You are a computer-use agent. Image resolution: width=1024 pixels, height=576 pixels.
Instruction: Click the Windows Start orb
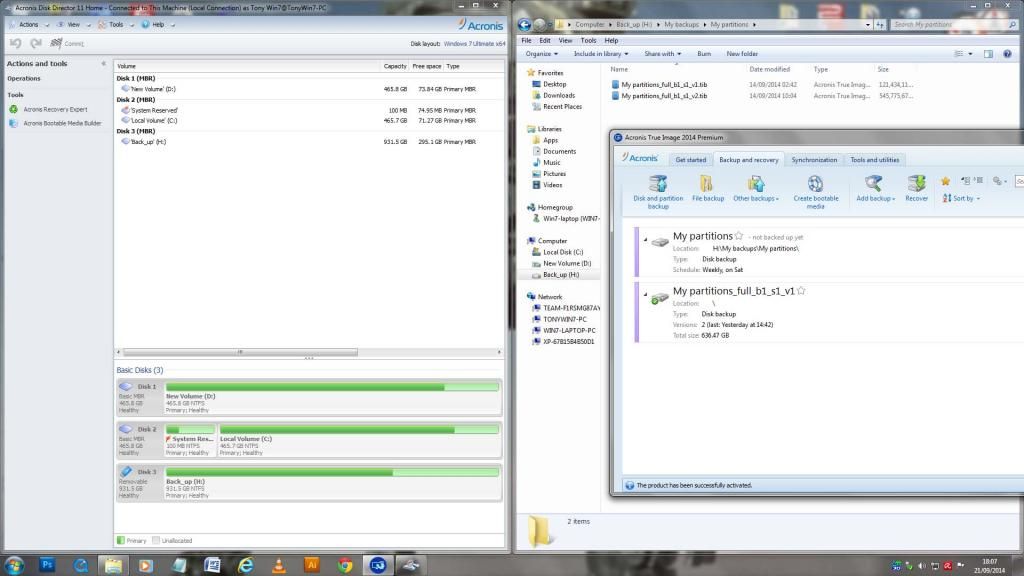click(14, 565)
